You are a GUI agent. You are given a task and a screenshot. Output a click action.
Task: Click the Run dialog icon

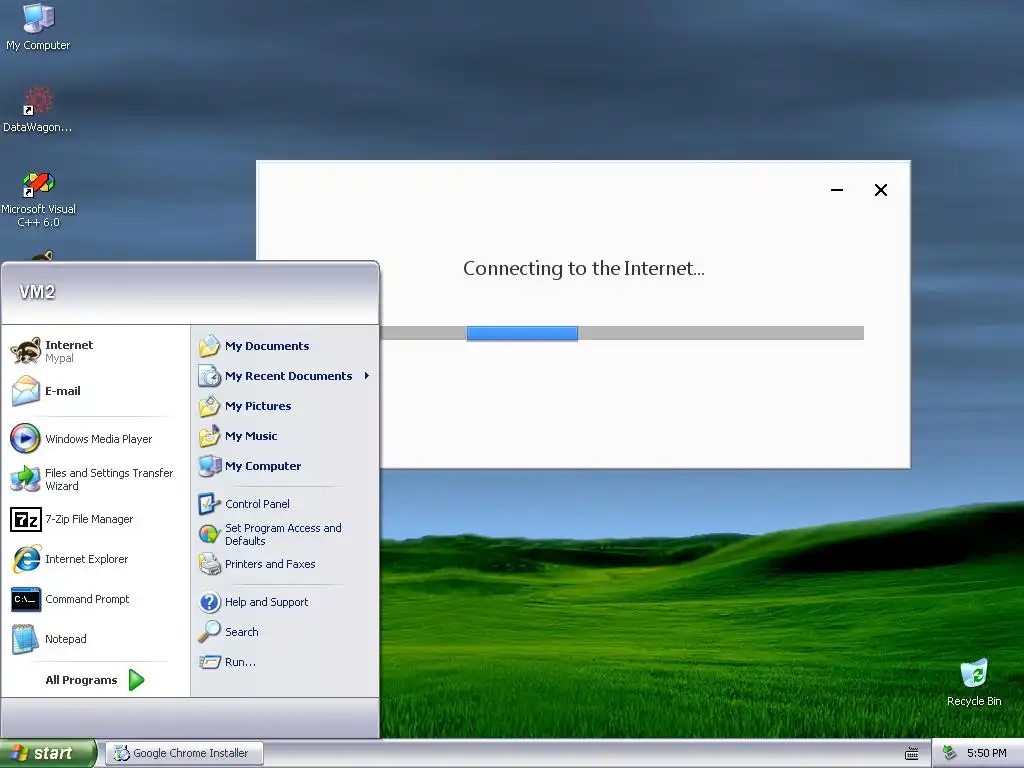point(210,662)
